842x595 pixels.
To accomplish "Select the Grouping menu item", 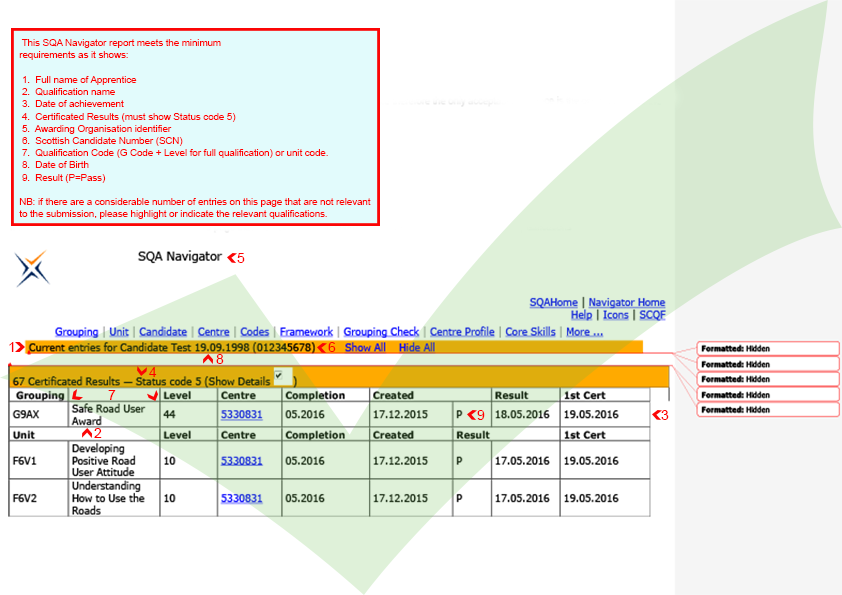I will coord(76,332).
